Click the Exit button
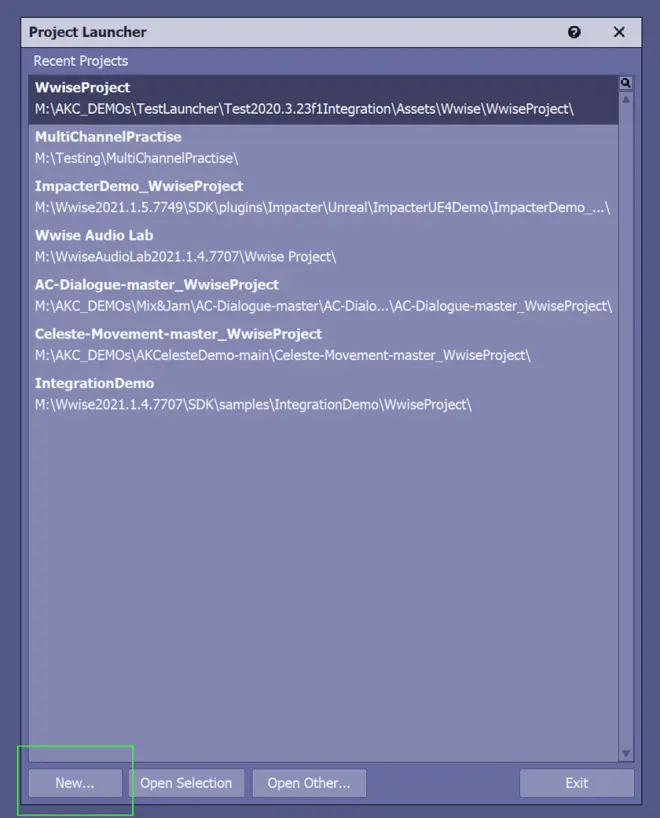The width and height of the screenshot is (660, 818). pos(577,783)
